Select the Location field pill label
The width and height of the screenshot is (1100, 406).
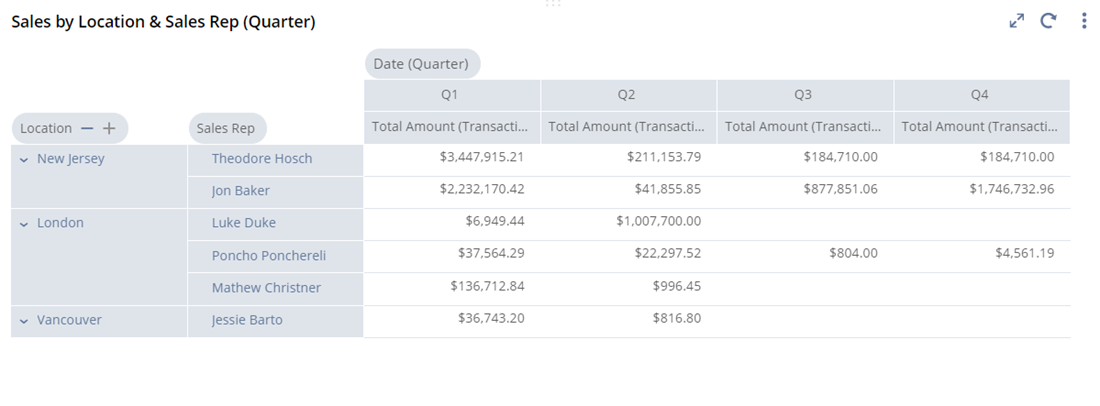(46, 128)
